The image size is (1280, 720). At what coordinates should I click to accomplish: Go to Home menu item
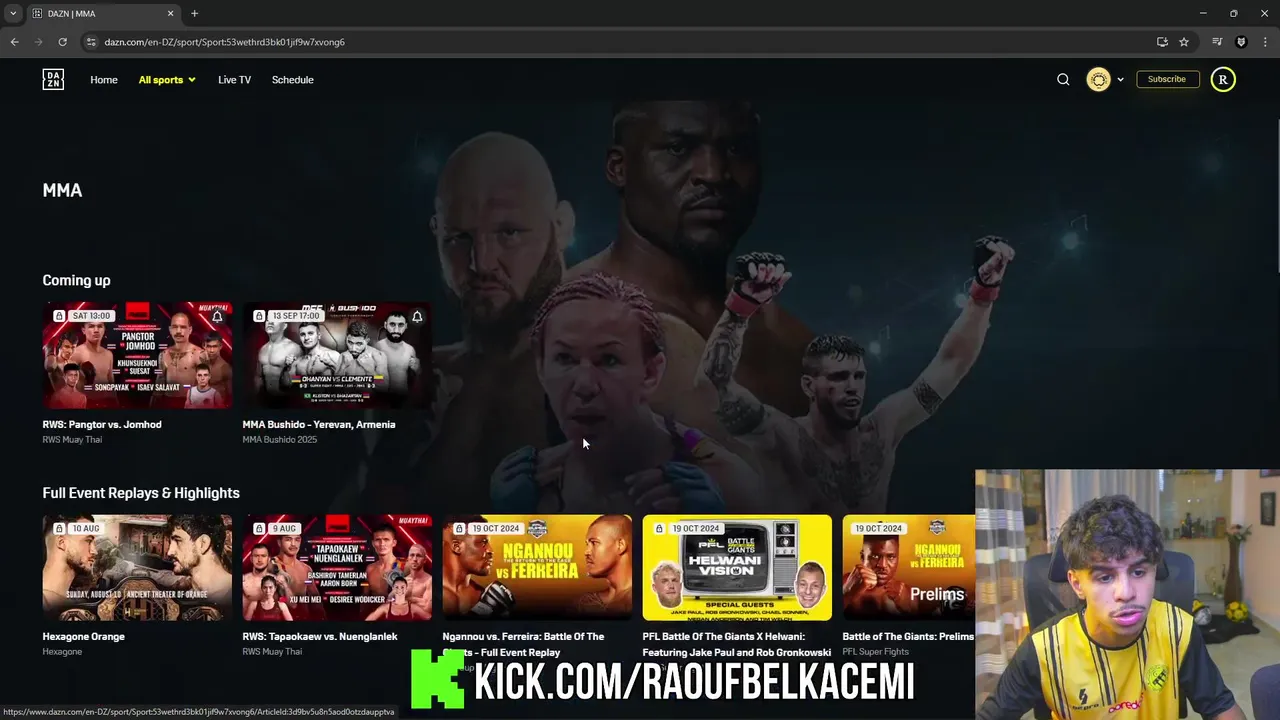click(x=104, y=80)
